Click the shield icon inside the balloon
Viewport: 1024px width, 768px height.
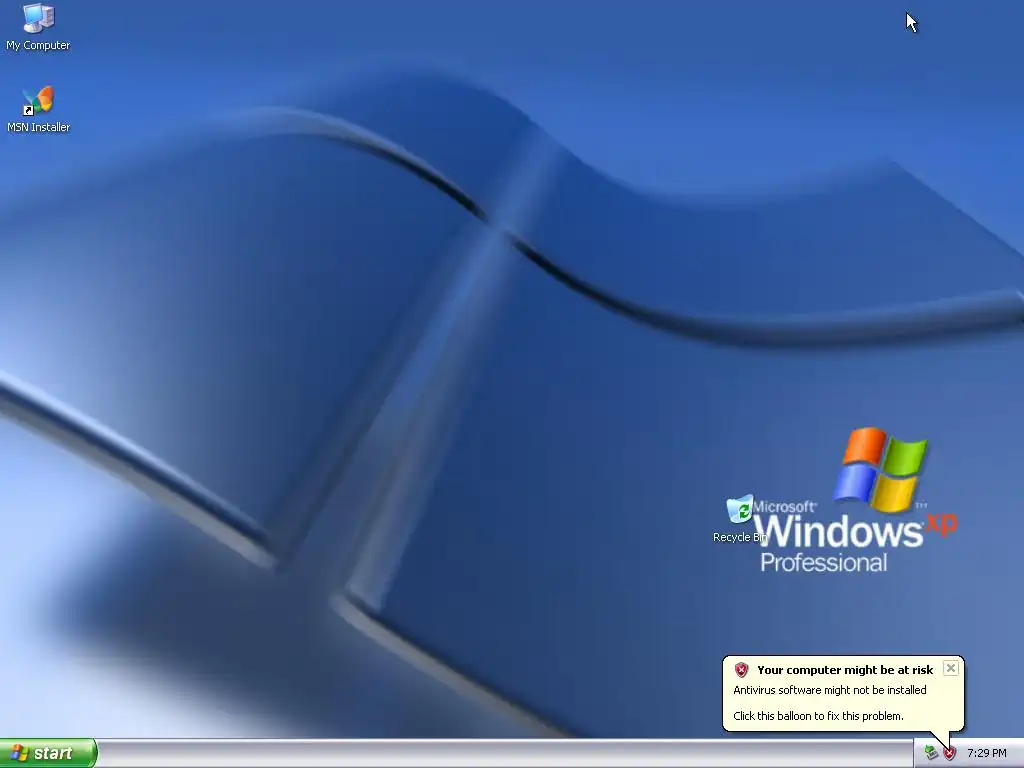click(x=741, y=669)
